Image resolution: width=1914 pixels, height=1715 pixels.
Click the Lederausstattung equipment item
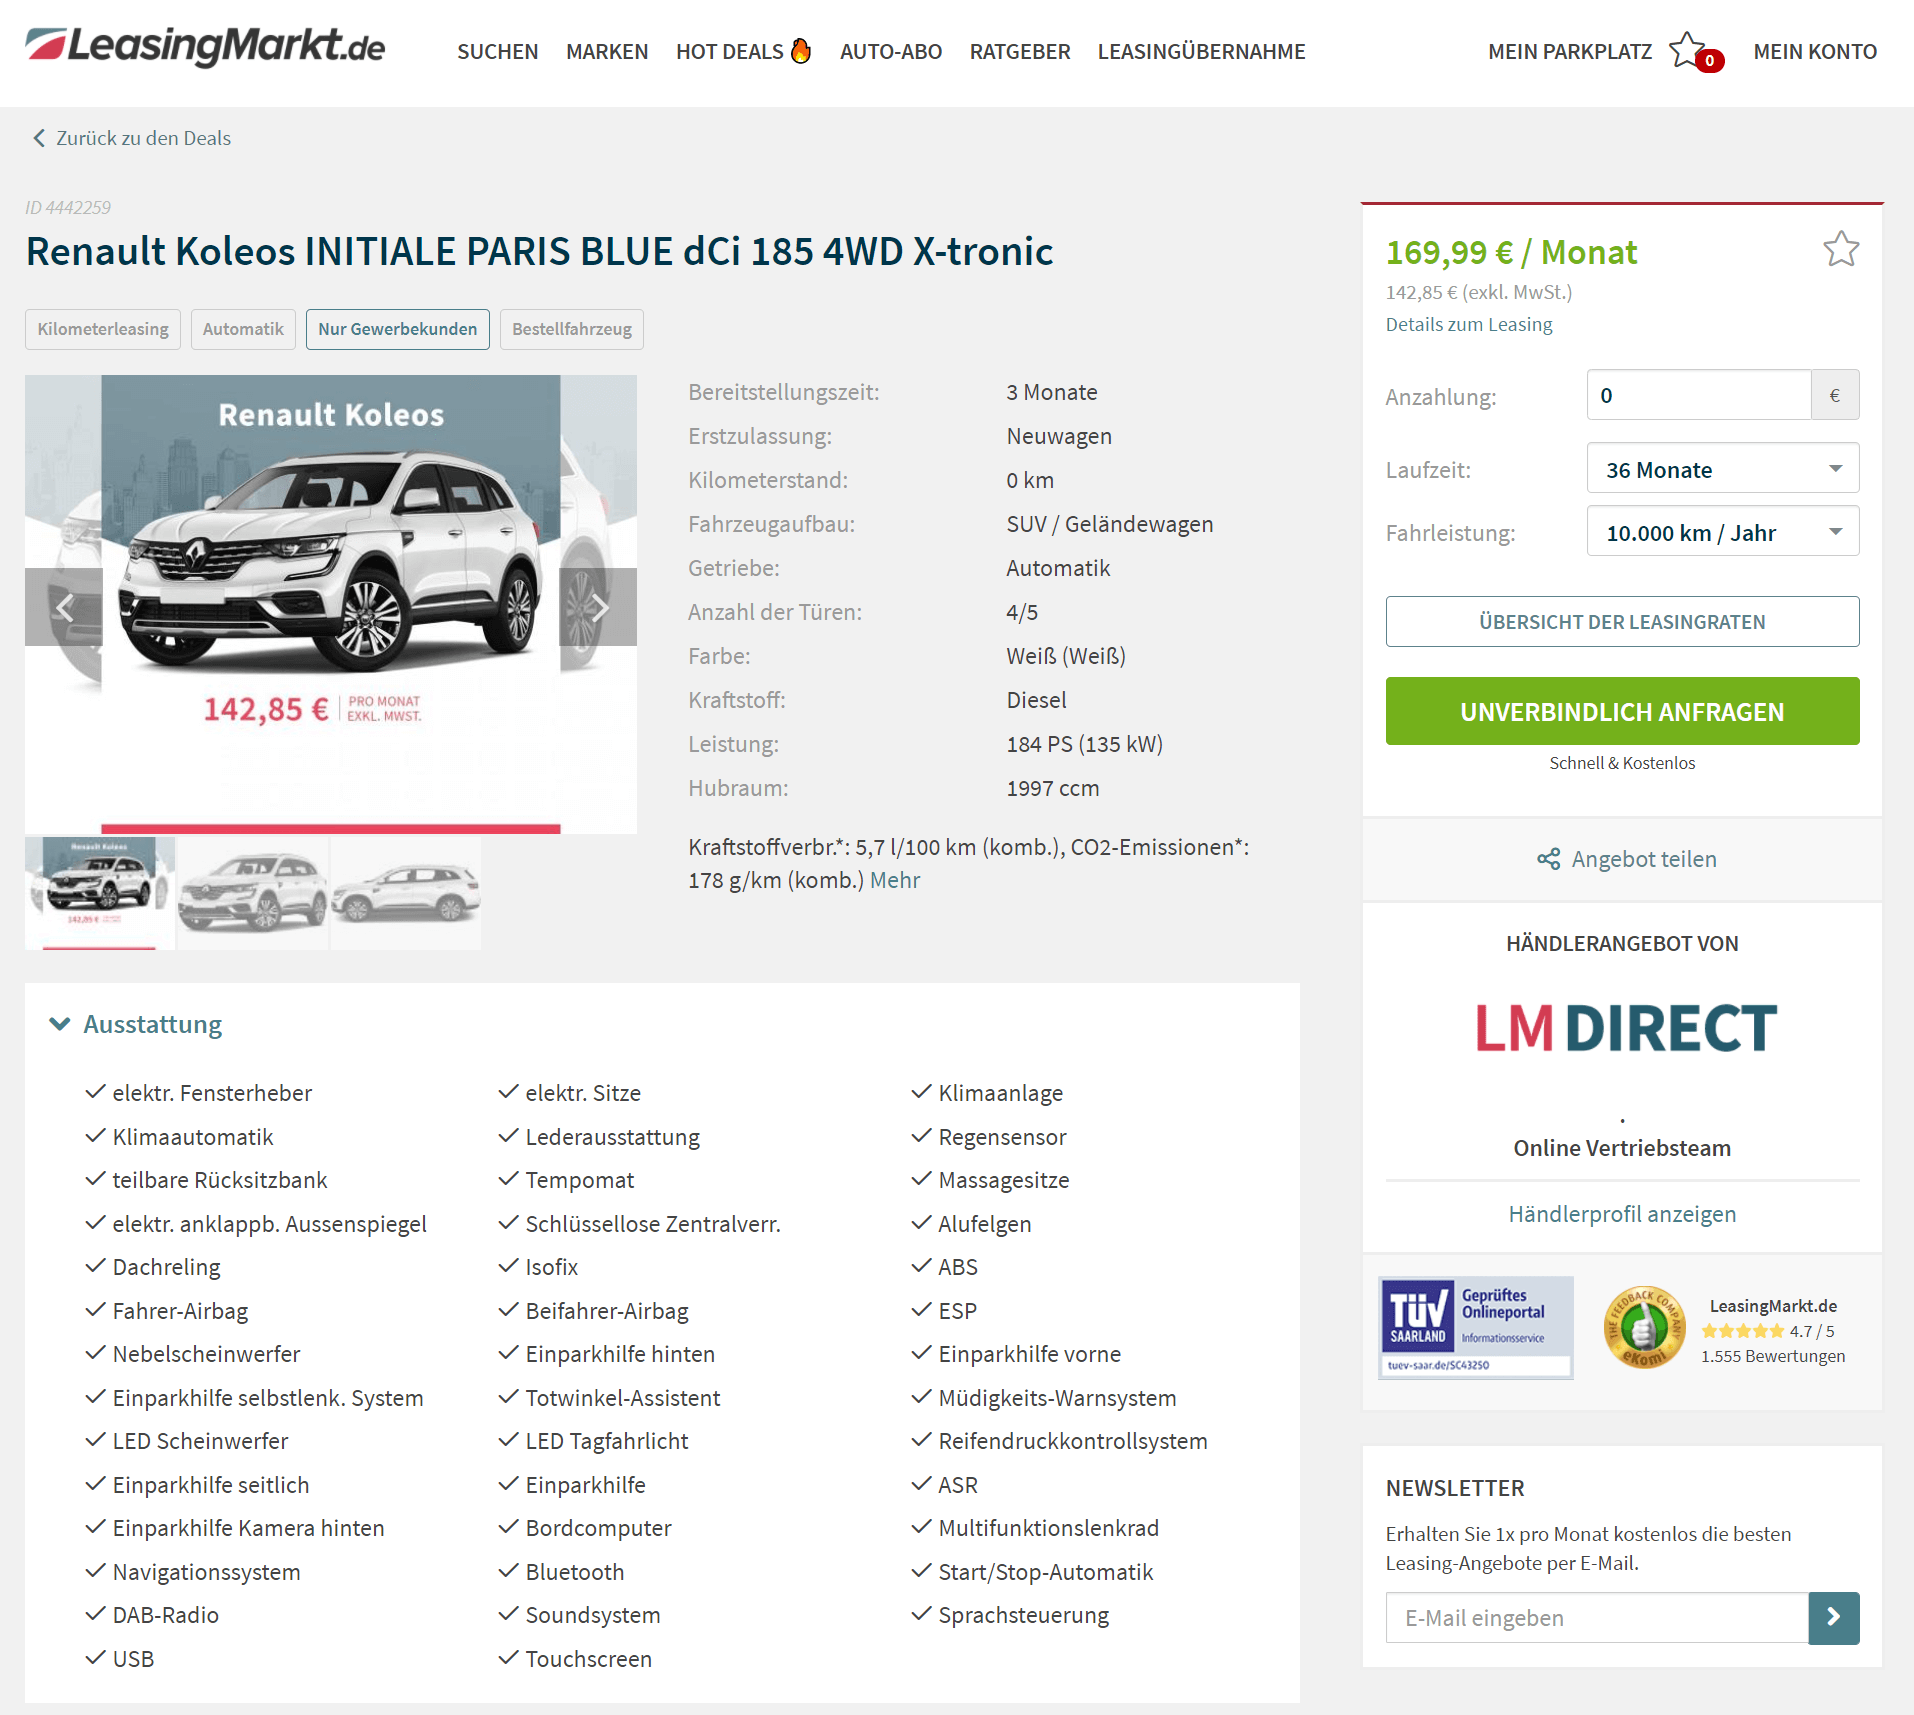pyautogui.click(x=612, y=1137)
